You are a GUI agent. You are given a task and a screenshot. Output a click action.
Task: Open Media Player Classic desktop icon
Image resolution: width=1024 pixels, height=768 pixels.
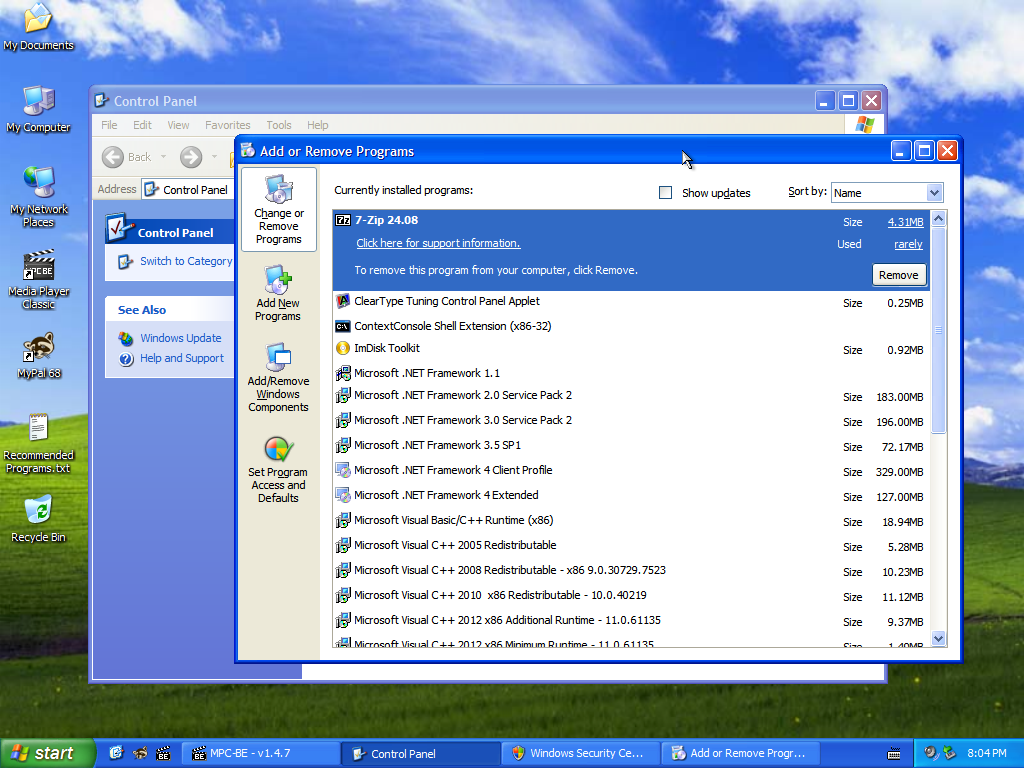pos(38,280)
